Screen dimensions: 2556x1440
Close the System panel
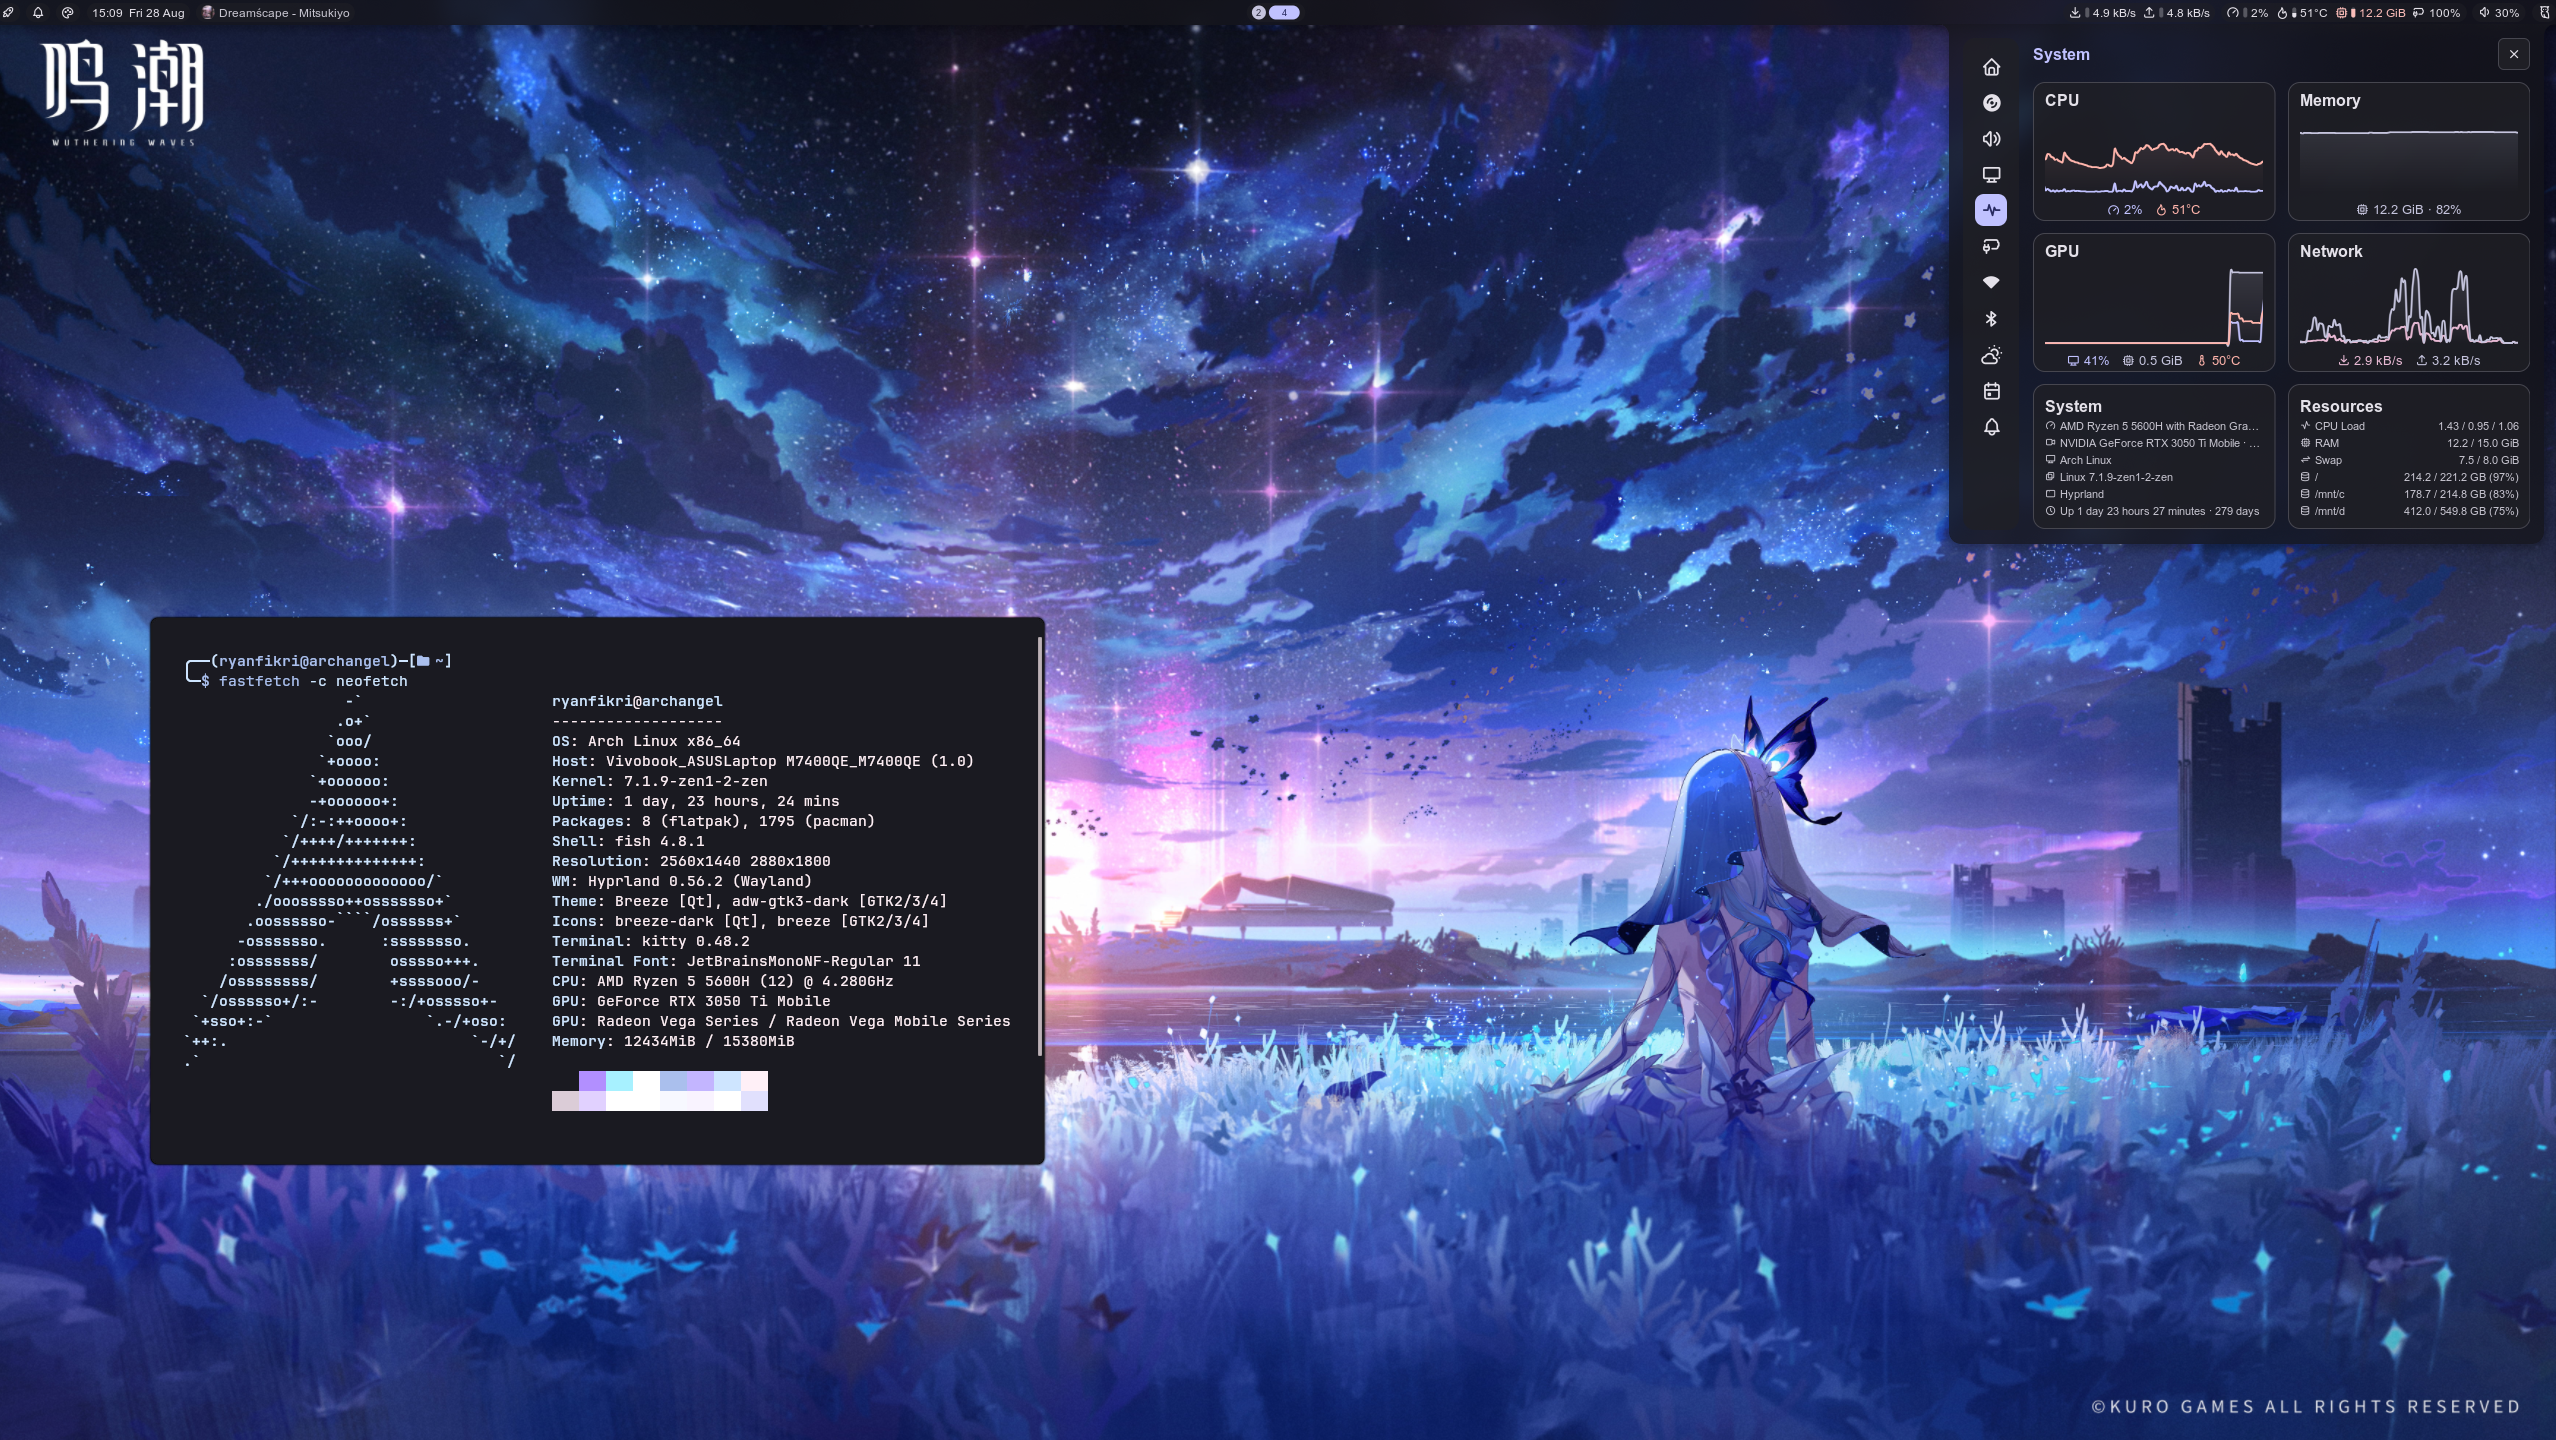tap(2513, 54)
